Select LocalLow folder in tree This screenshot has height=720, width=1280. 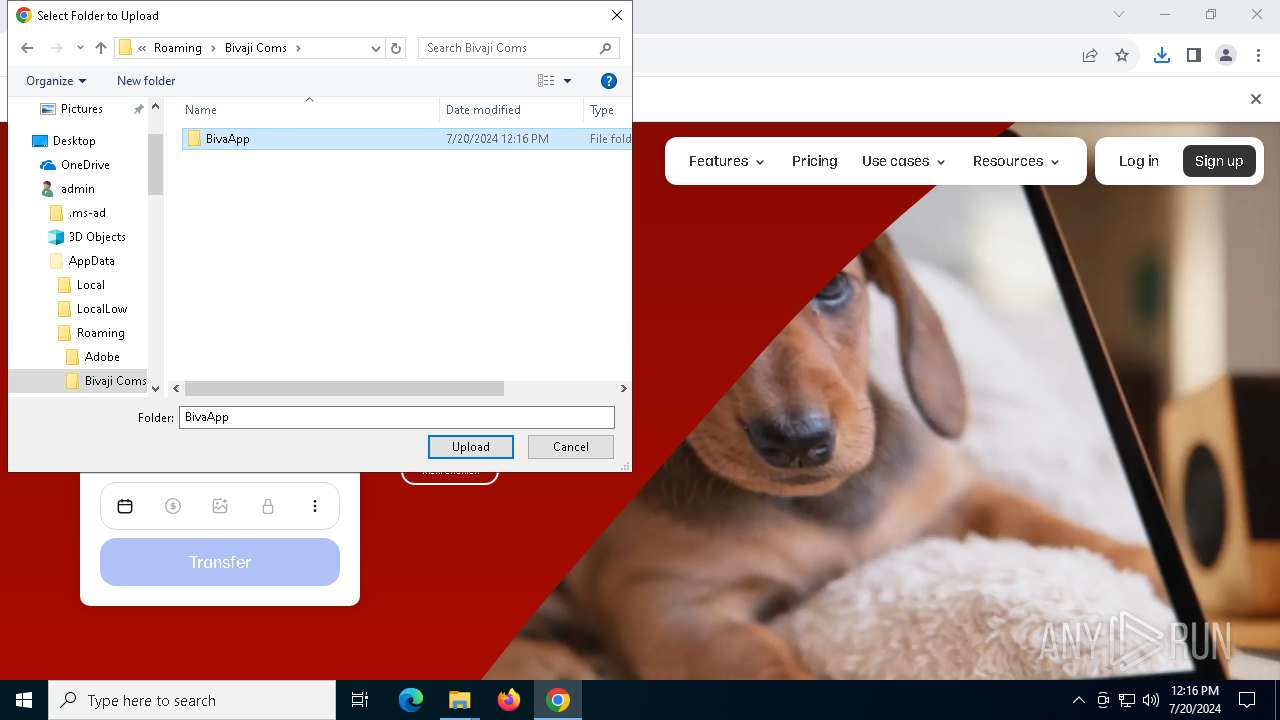[x=102, y=309]
